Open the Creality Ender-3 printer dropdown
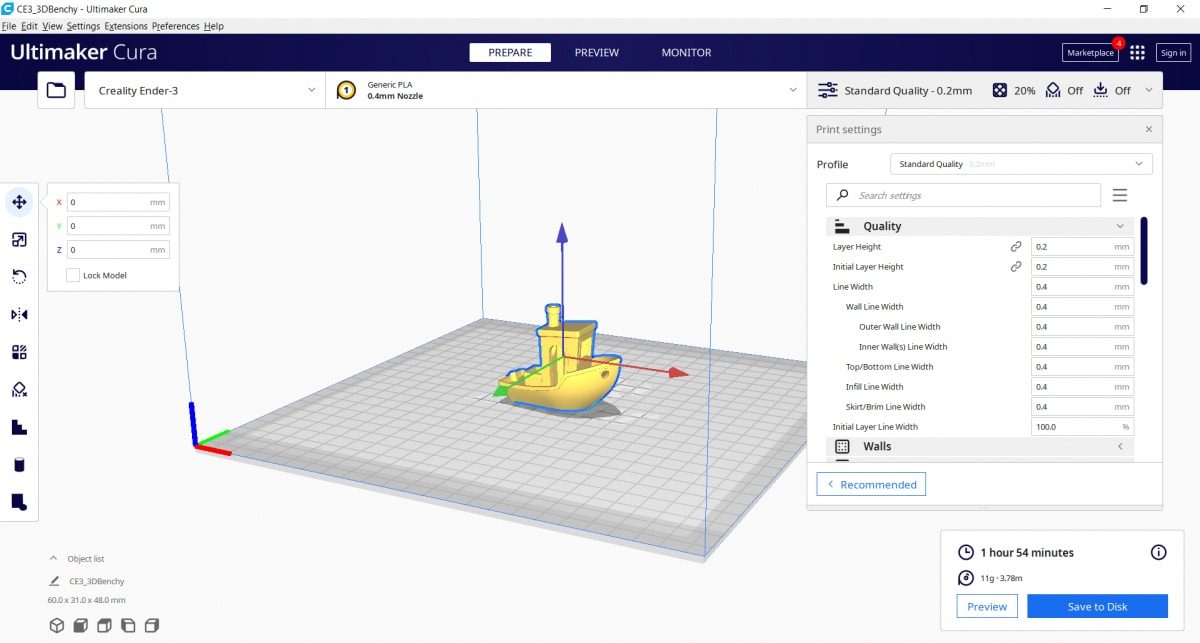Screen dimensions: 1200x643 pyautogui.click(x=205, y=90)
